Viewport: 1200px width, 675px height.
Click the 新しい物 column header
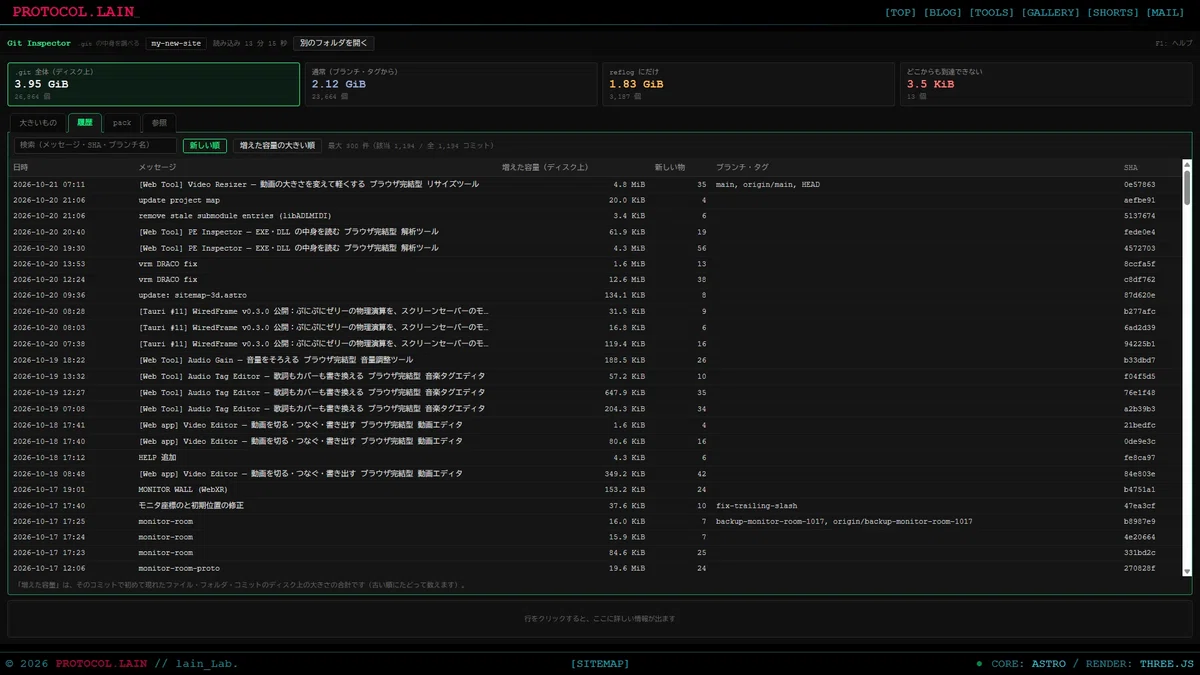click(670, 167)
